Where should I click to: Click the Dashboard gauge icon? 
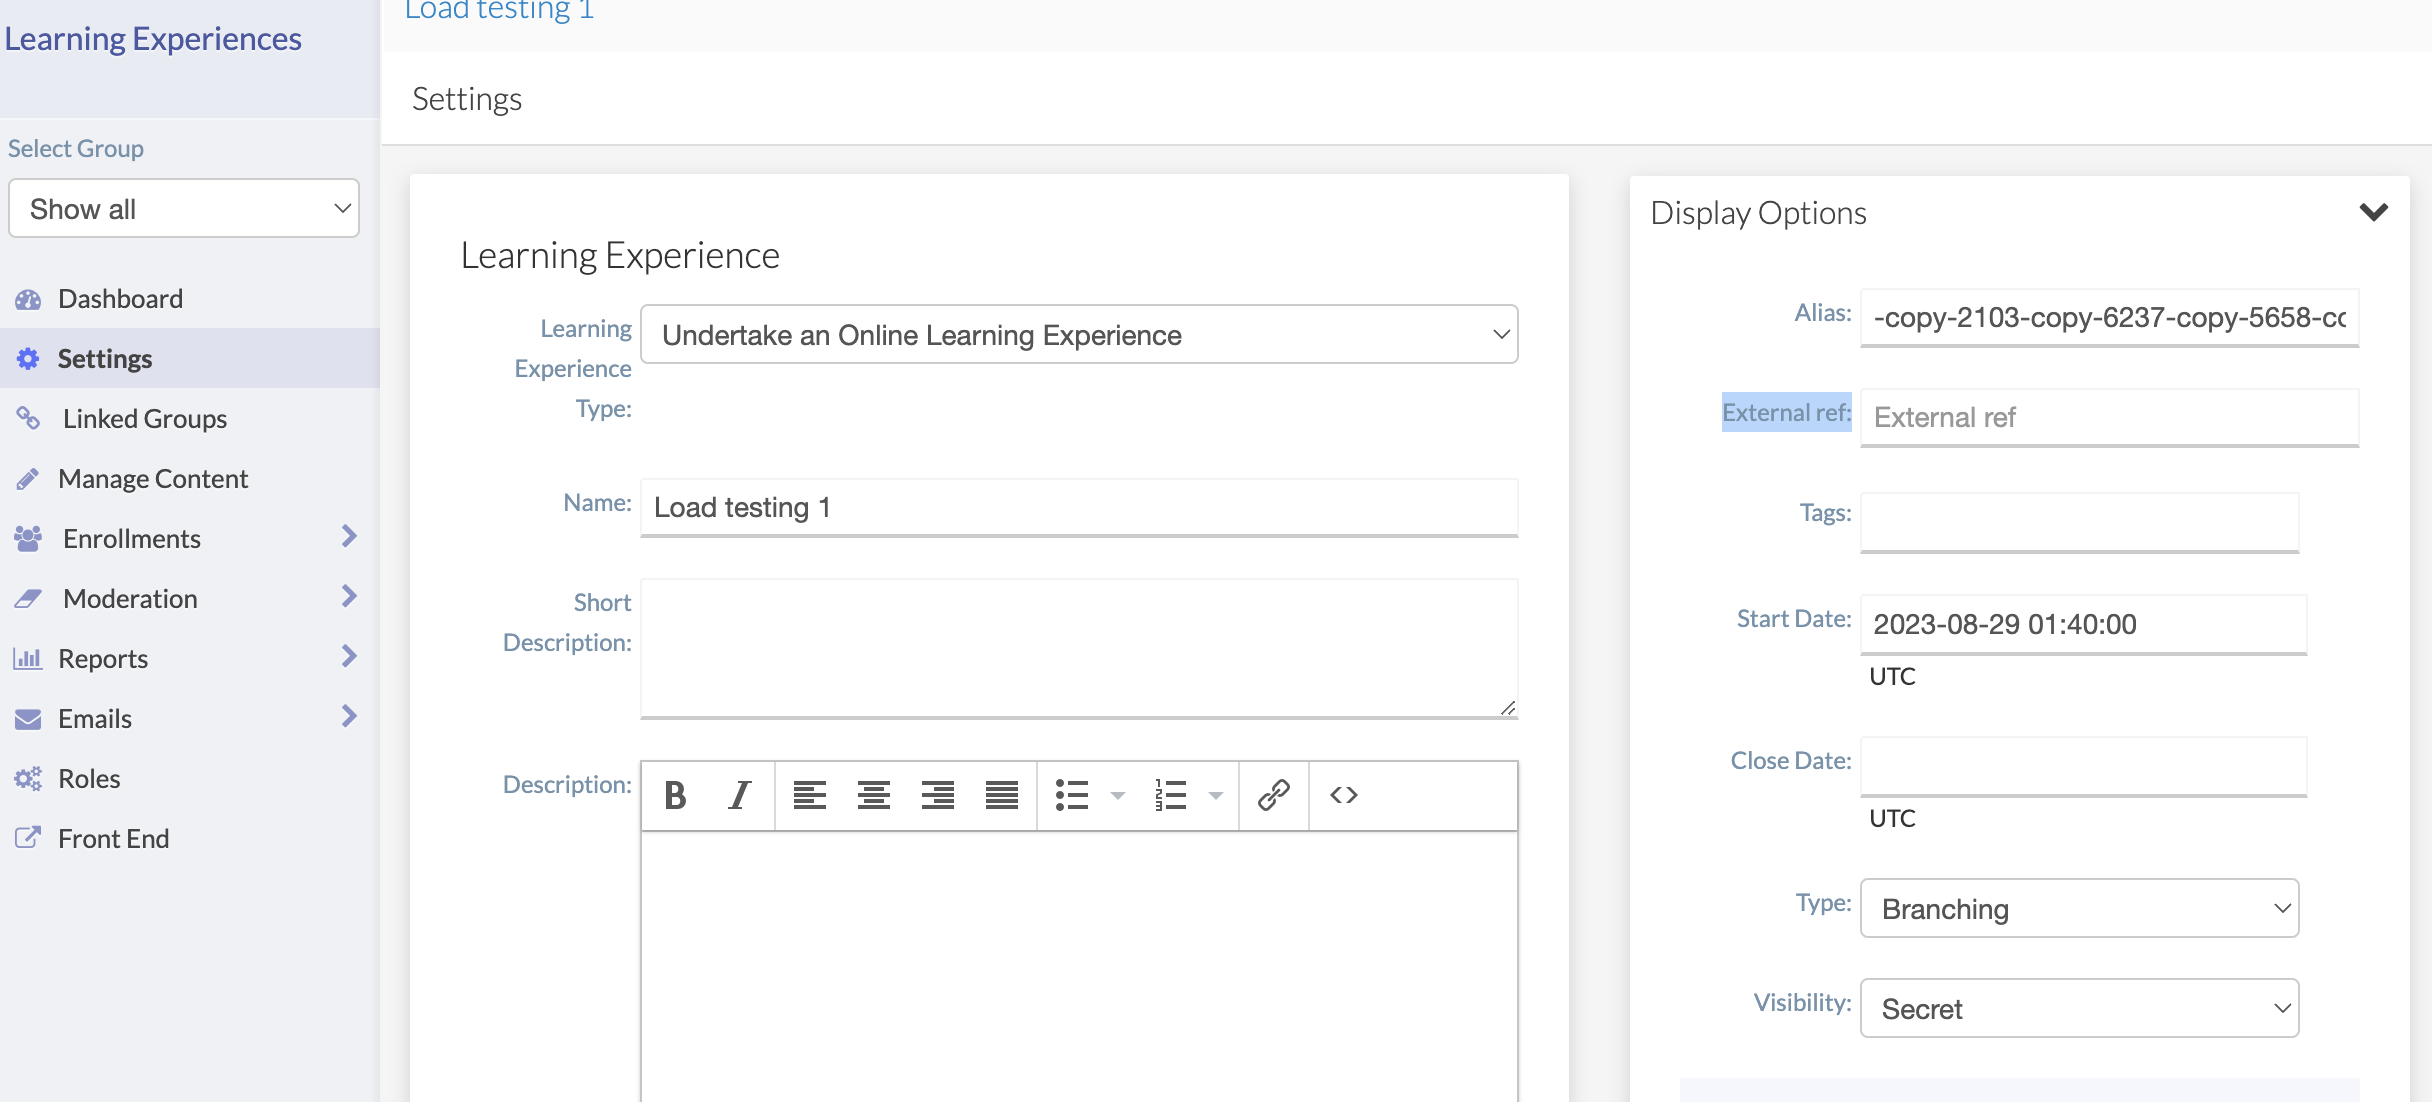pos(28,299)
